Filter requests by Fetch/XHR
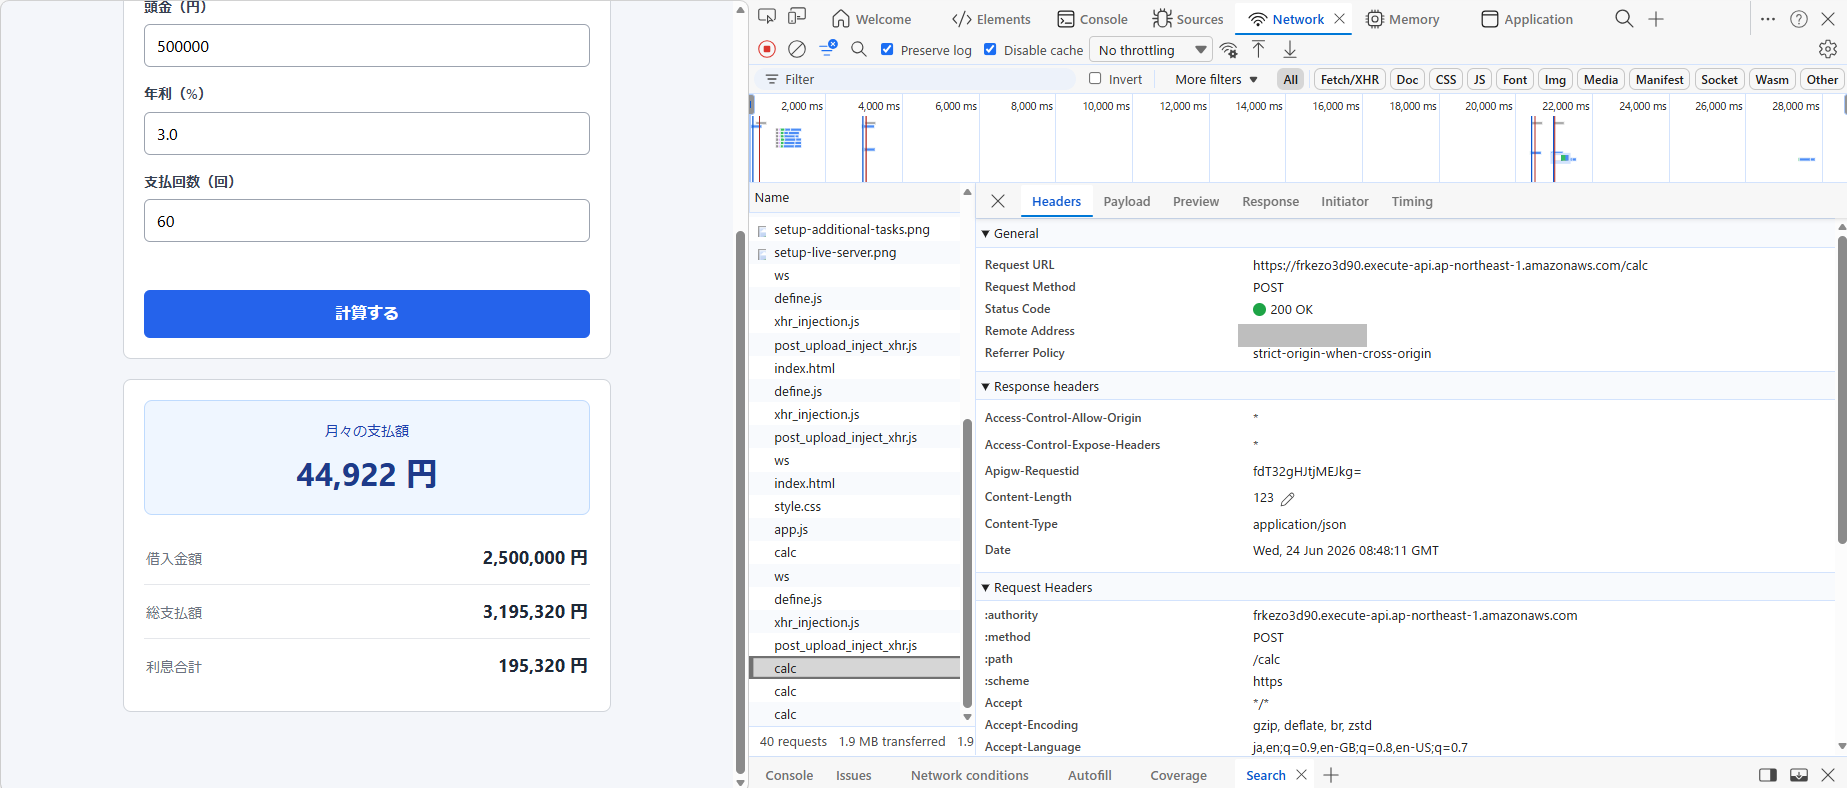 click(1349, 79)
